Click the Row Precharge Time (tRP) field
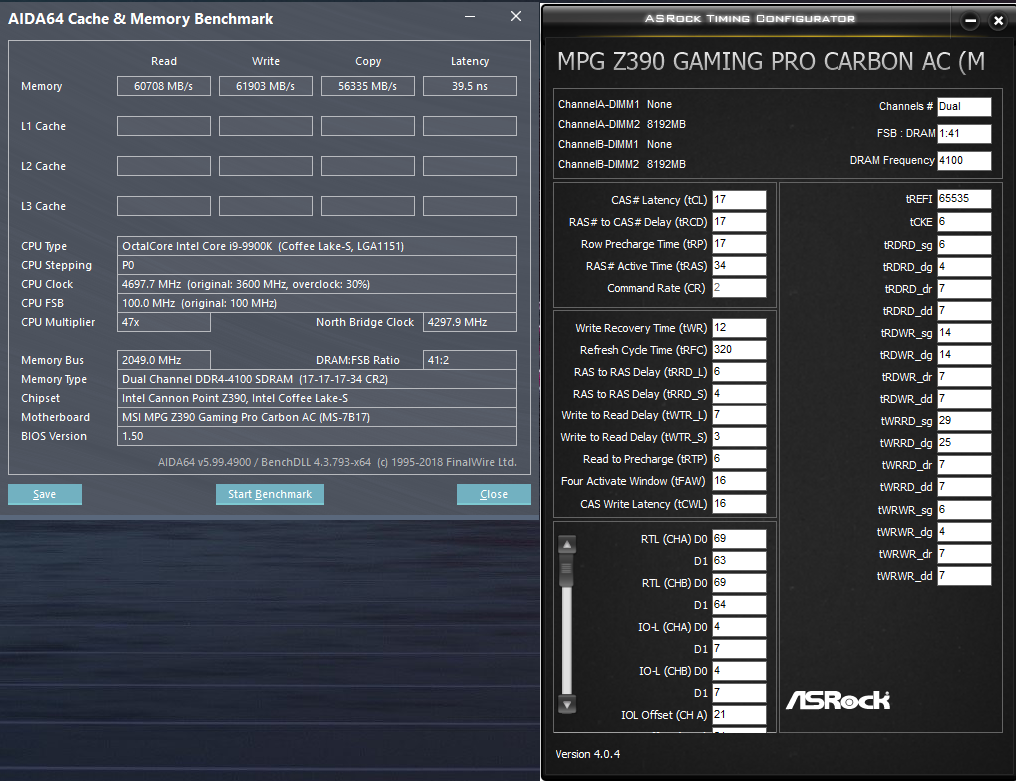The height and width of the screenshot is (781, 1016). point(739,244)
